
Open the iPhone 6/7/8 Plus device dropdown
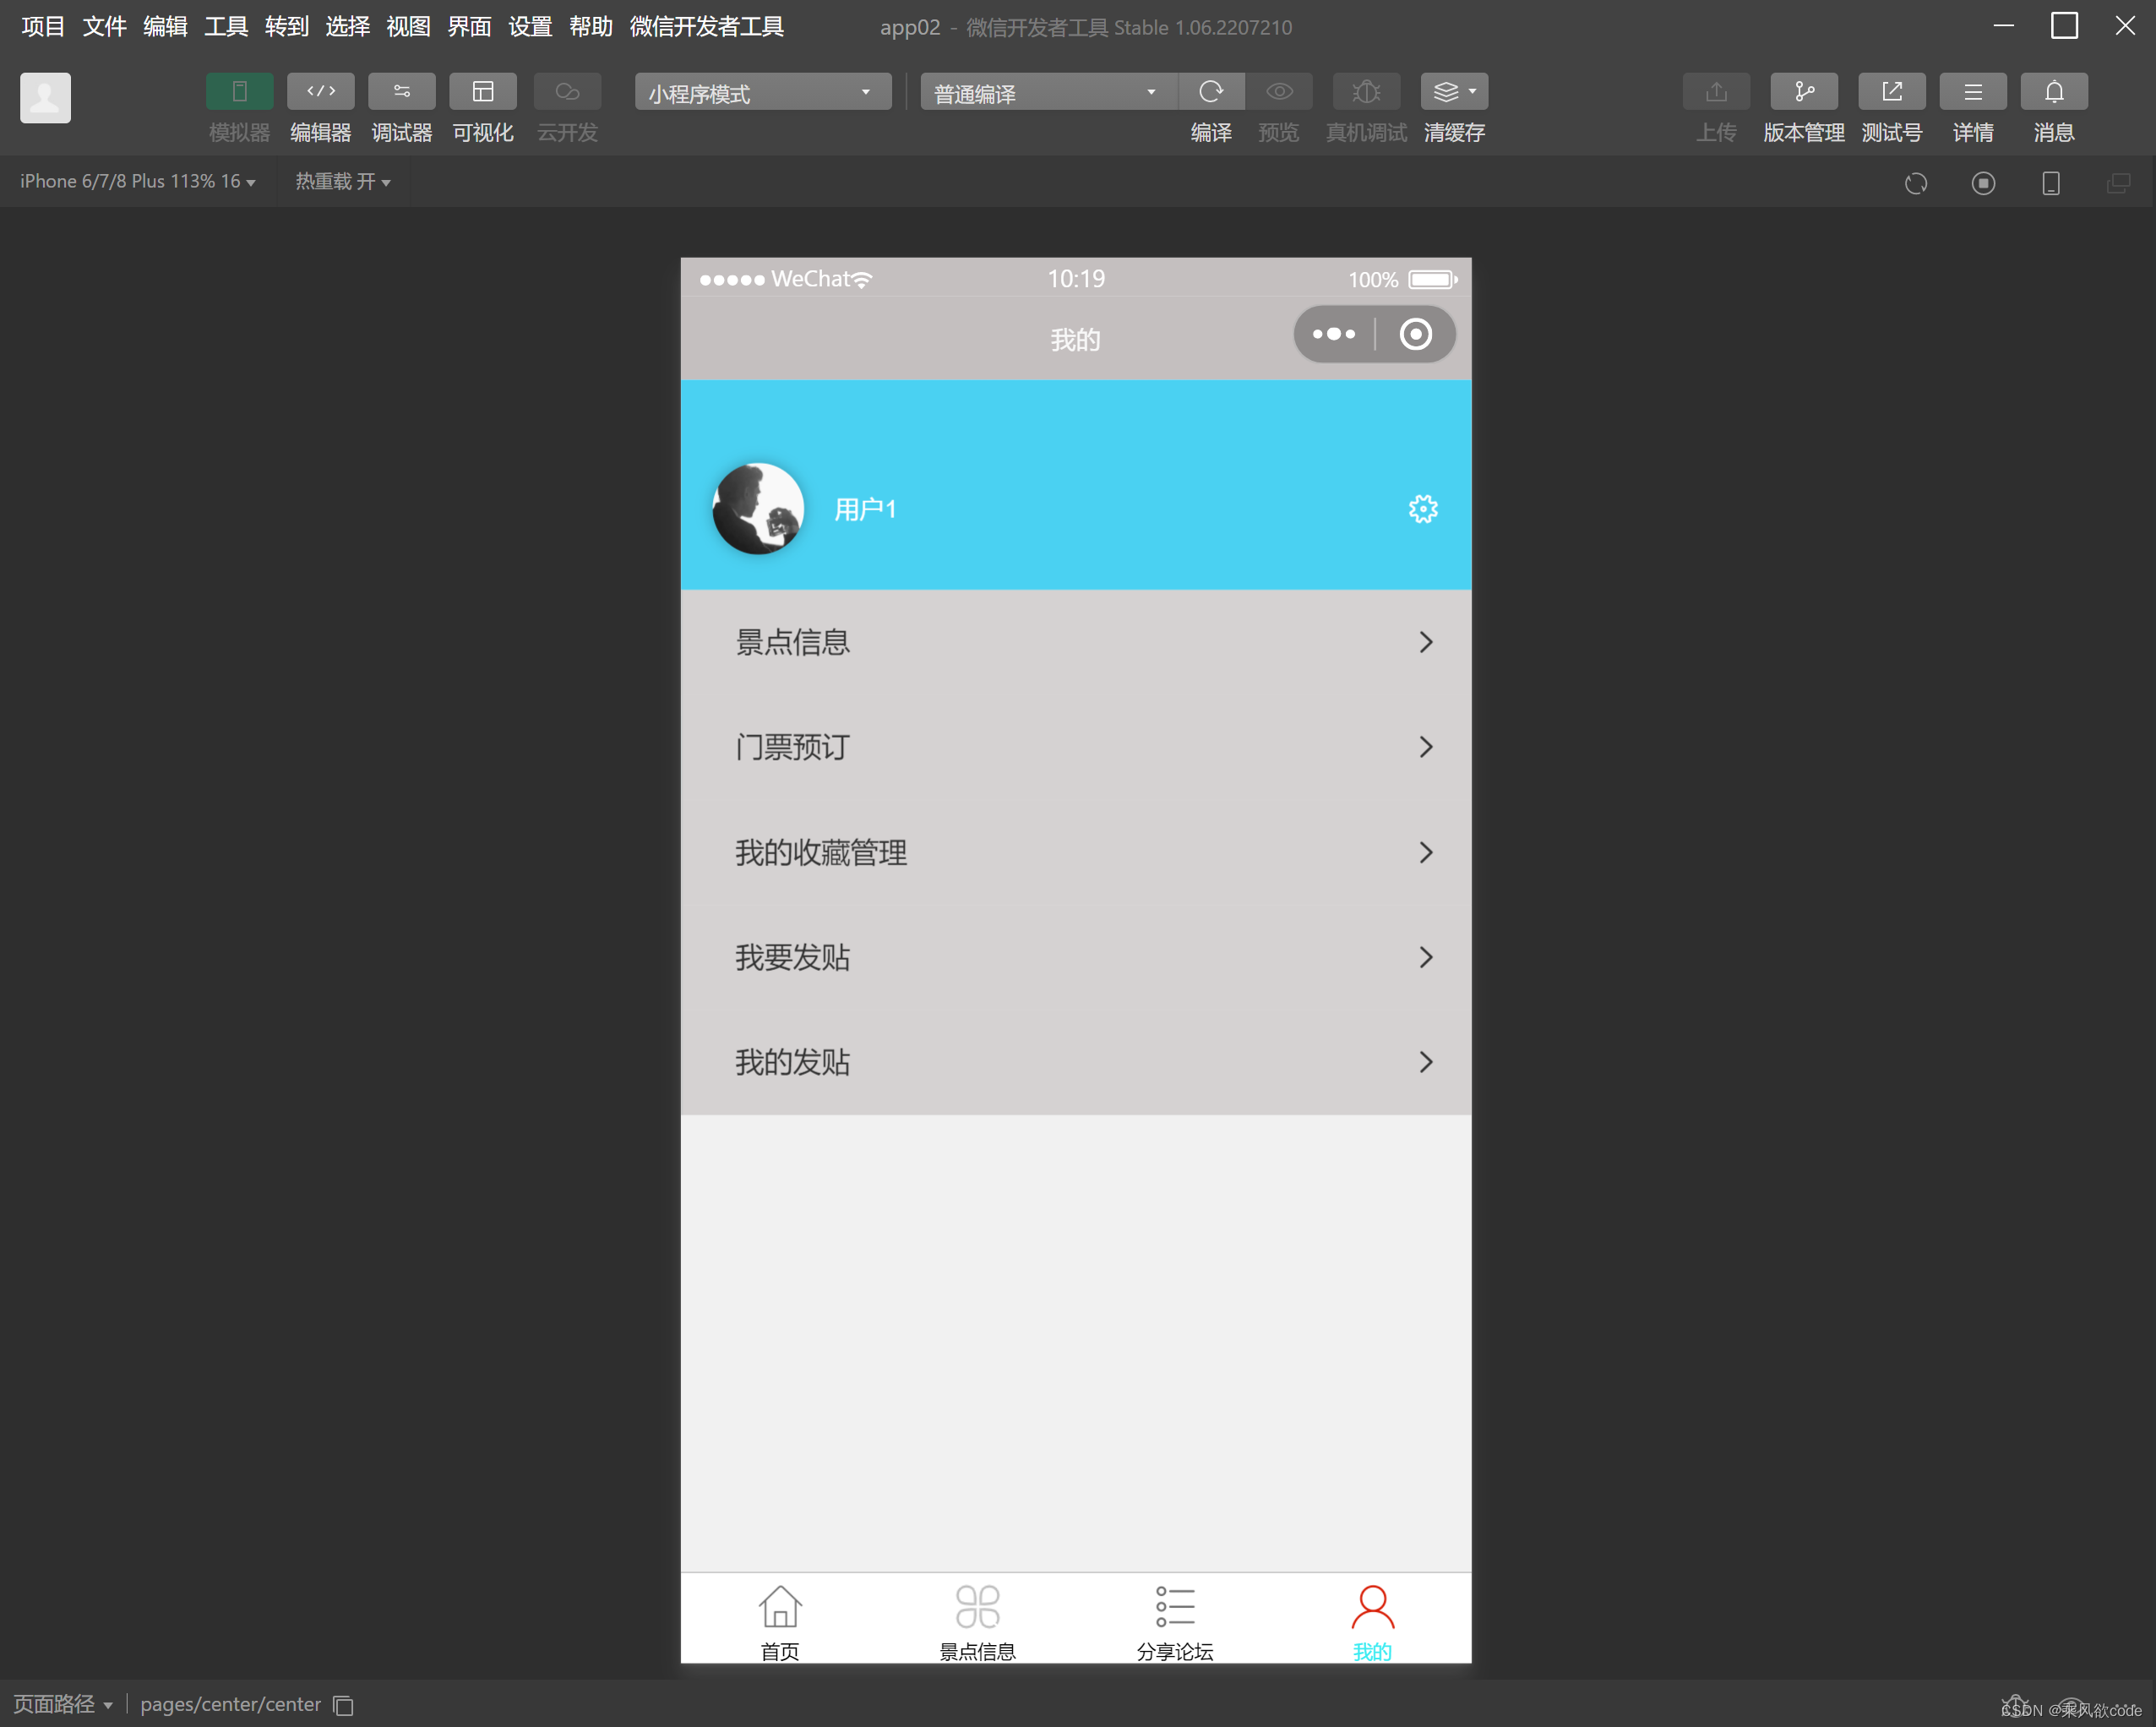[x=137, y=181]
